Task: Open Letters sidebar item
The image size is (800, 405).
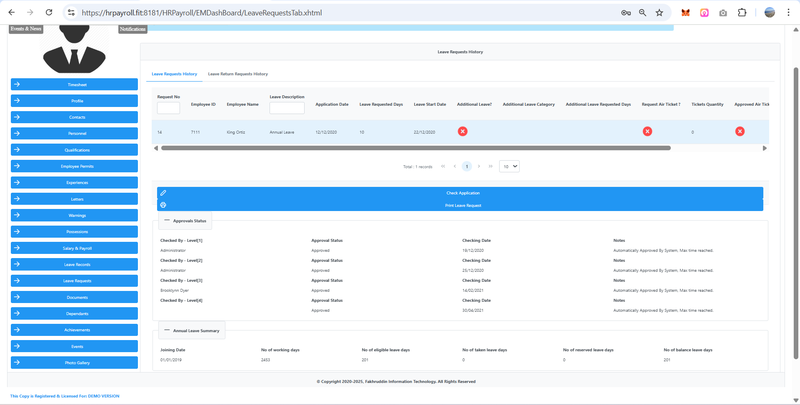Action: point(74,199)
